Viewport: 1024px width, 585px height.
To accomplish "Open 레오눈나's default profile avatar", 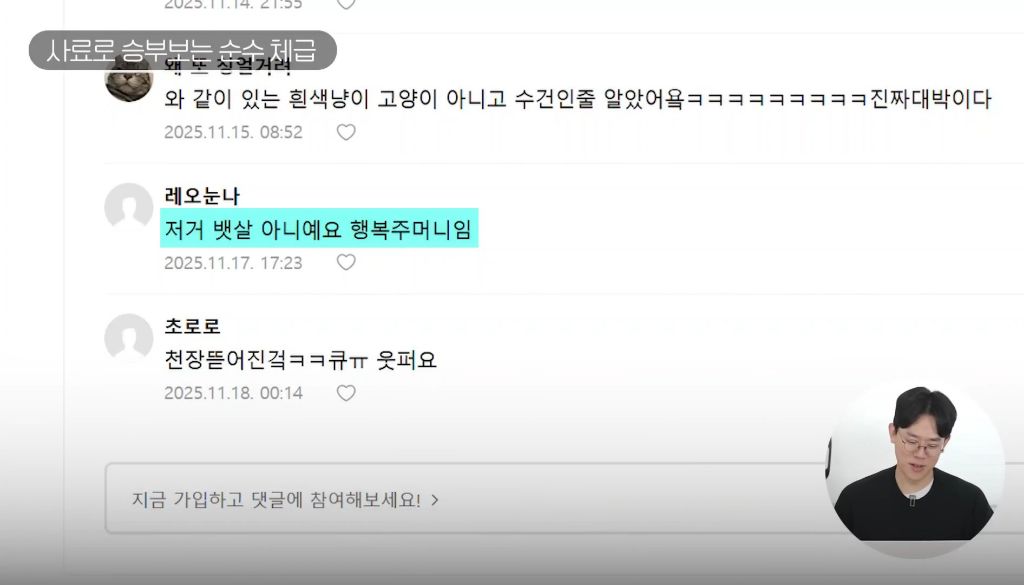I will tap(129, 206).
